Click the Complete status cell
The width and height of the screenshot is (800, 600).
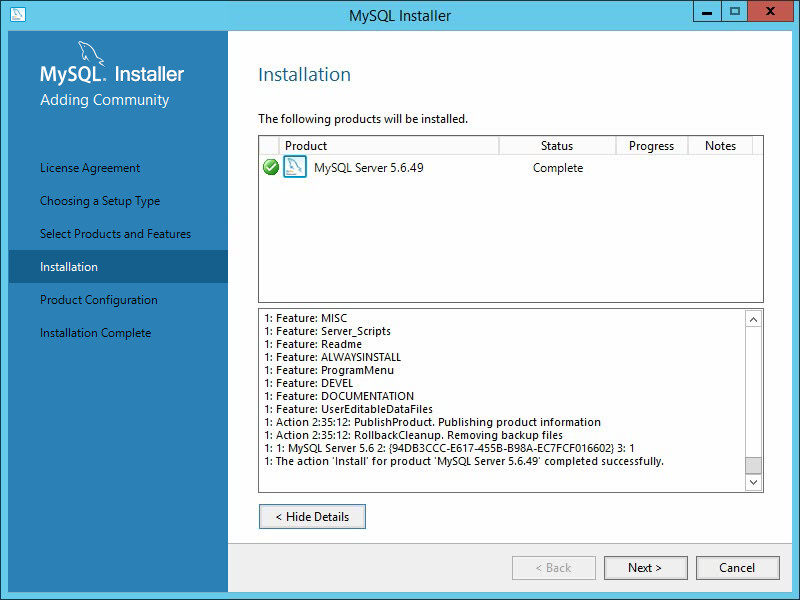click(558, 168)
